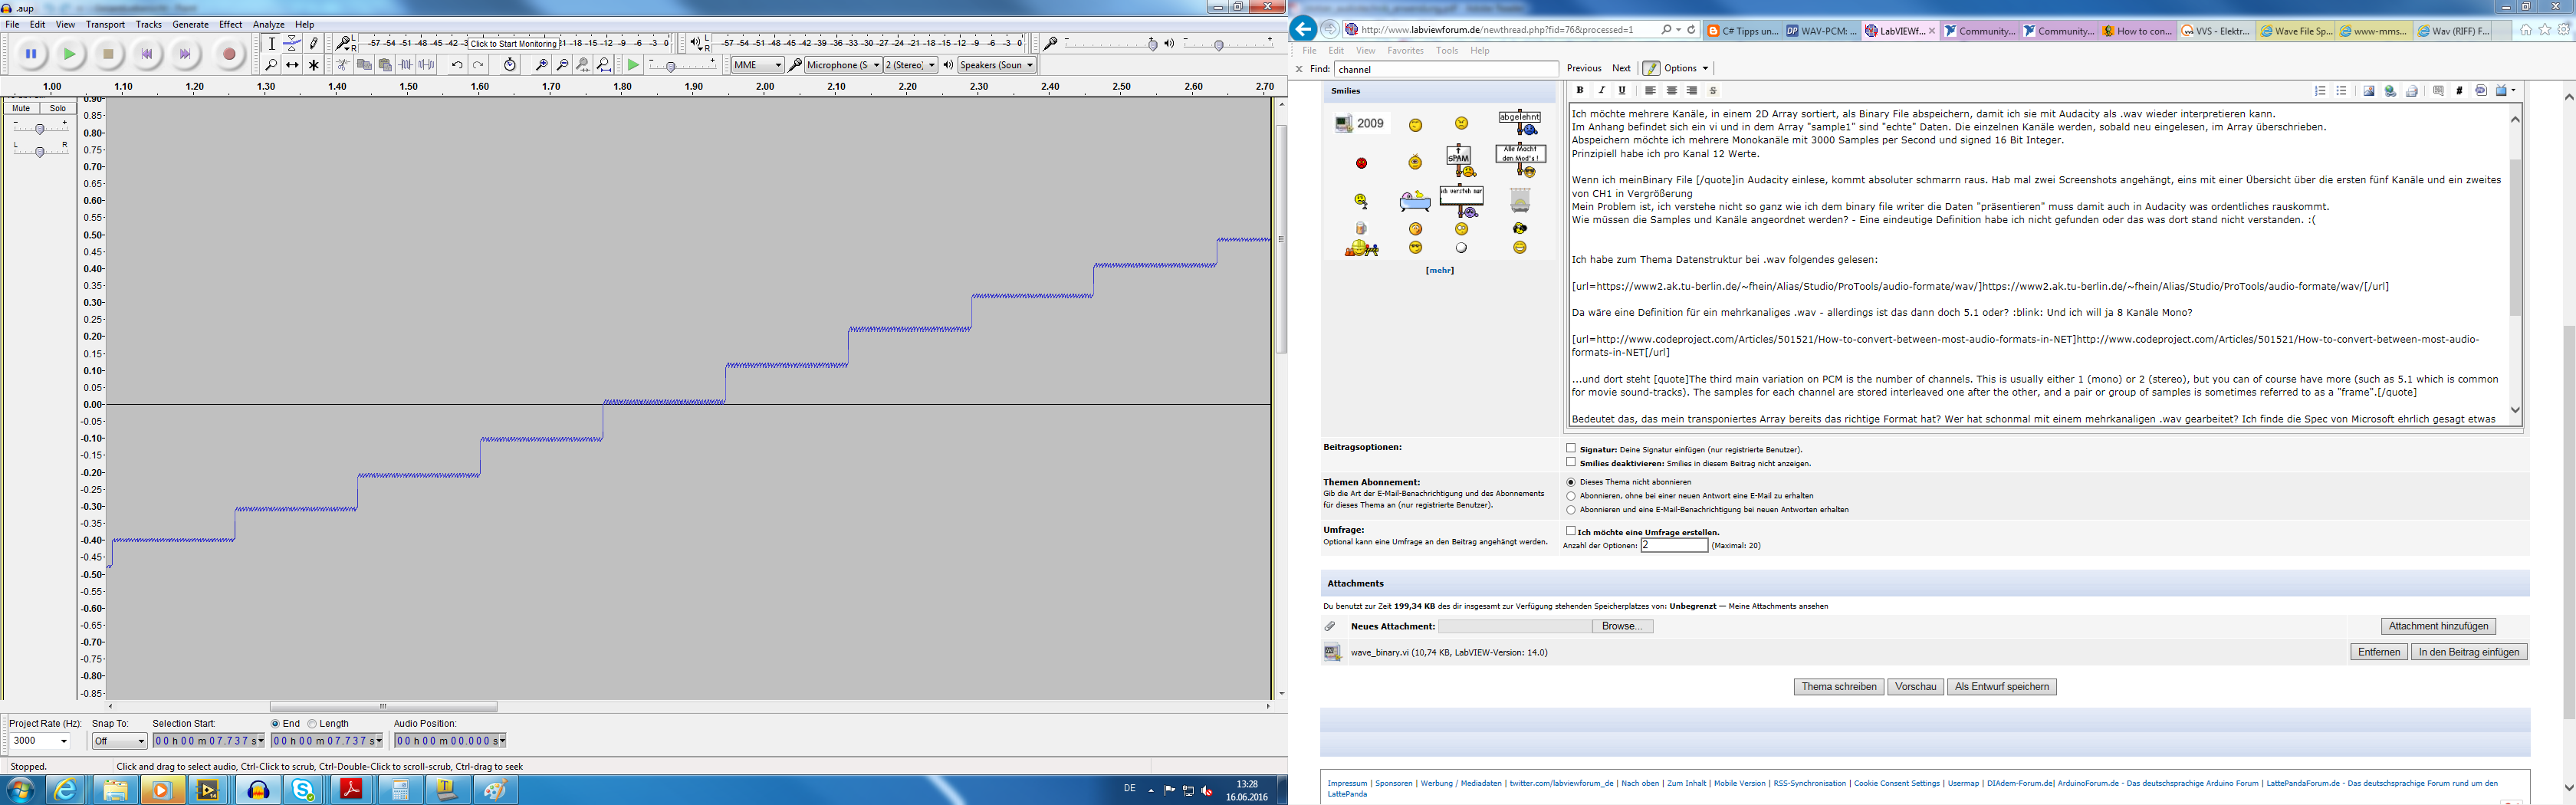The height and width of the screenshot is (805, 2576).
Task: Stop playback with the Stop button
Action: [x=109, y=54]
